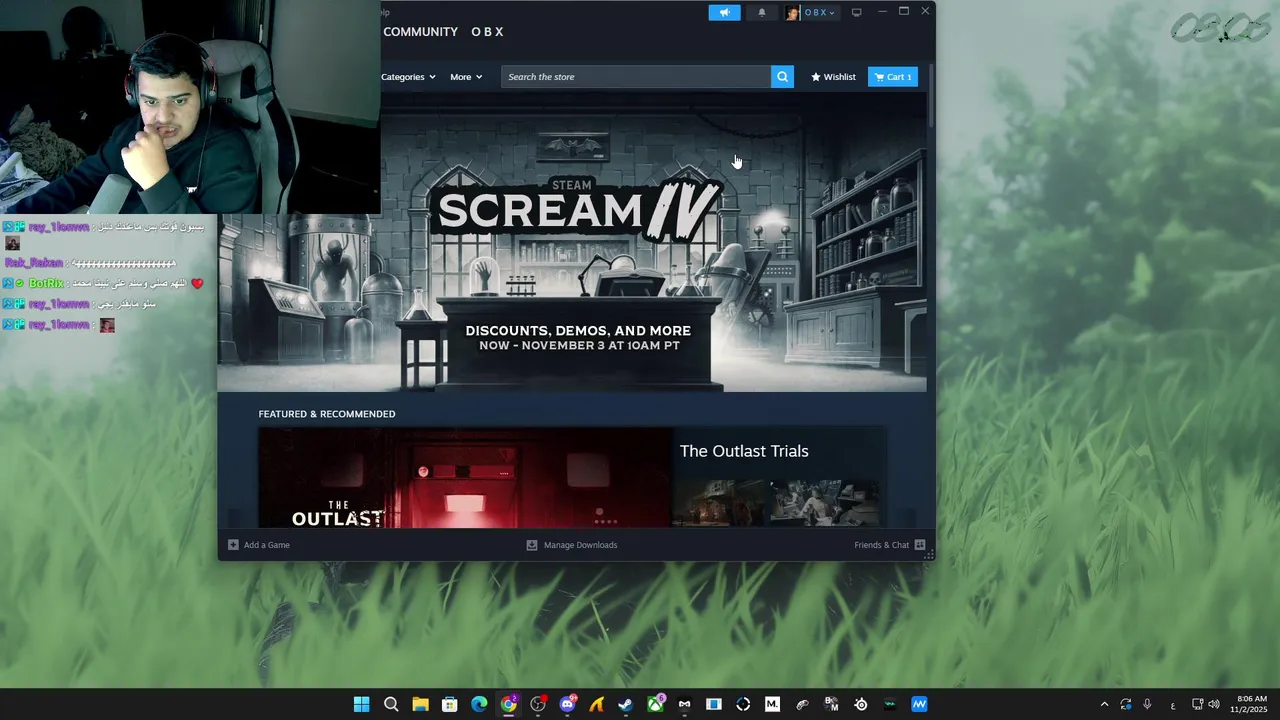The width and height of the screenshot is (1280, 720).
Task: Click the Manage Downloads icon
Action: click(x=532, y=545)
